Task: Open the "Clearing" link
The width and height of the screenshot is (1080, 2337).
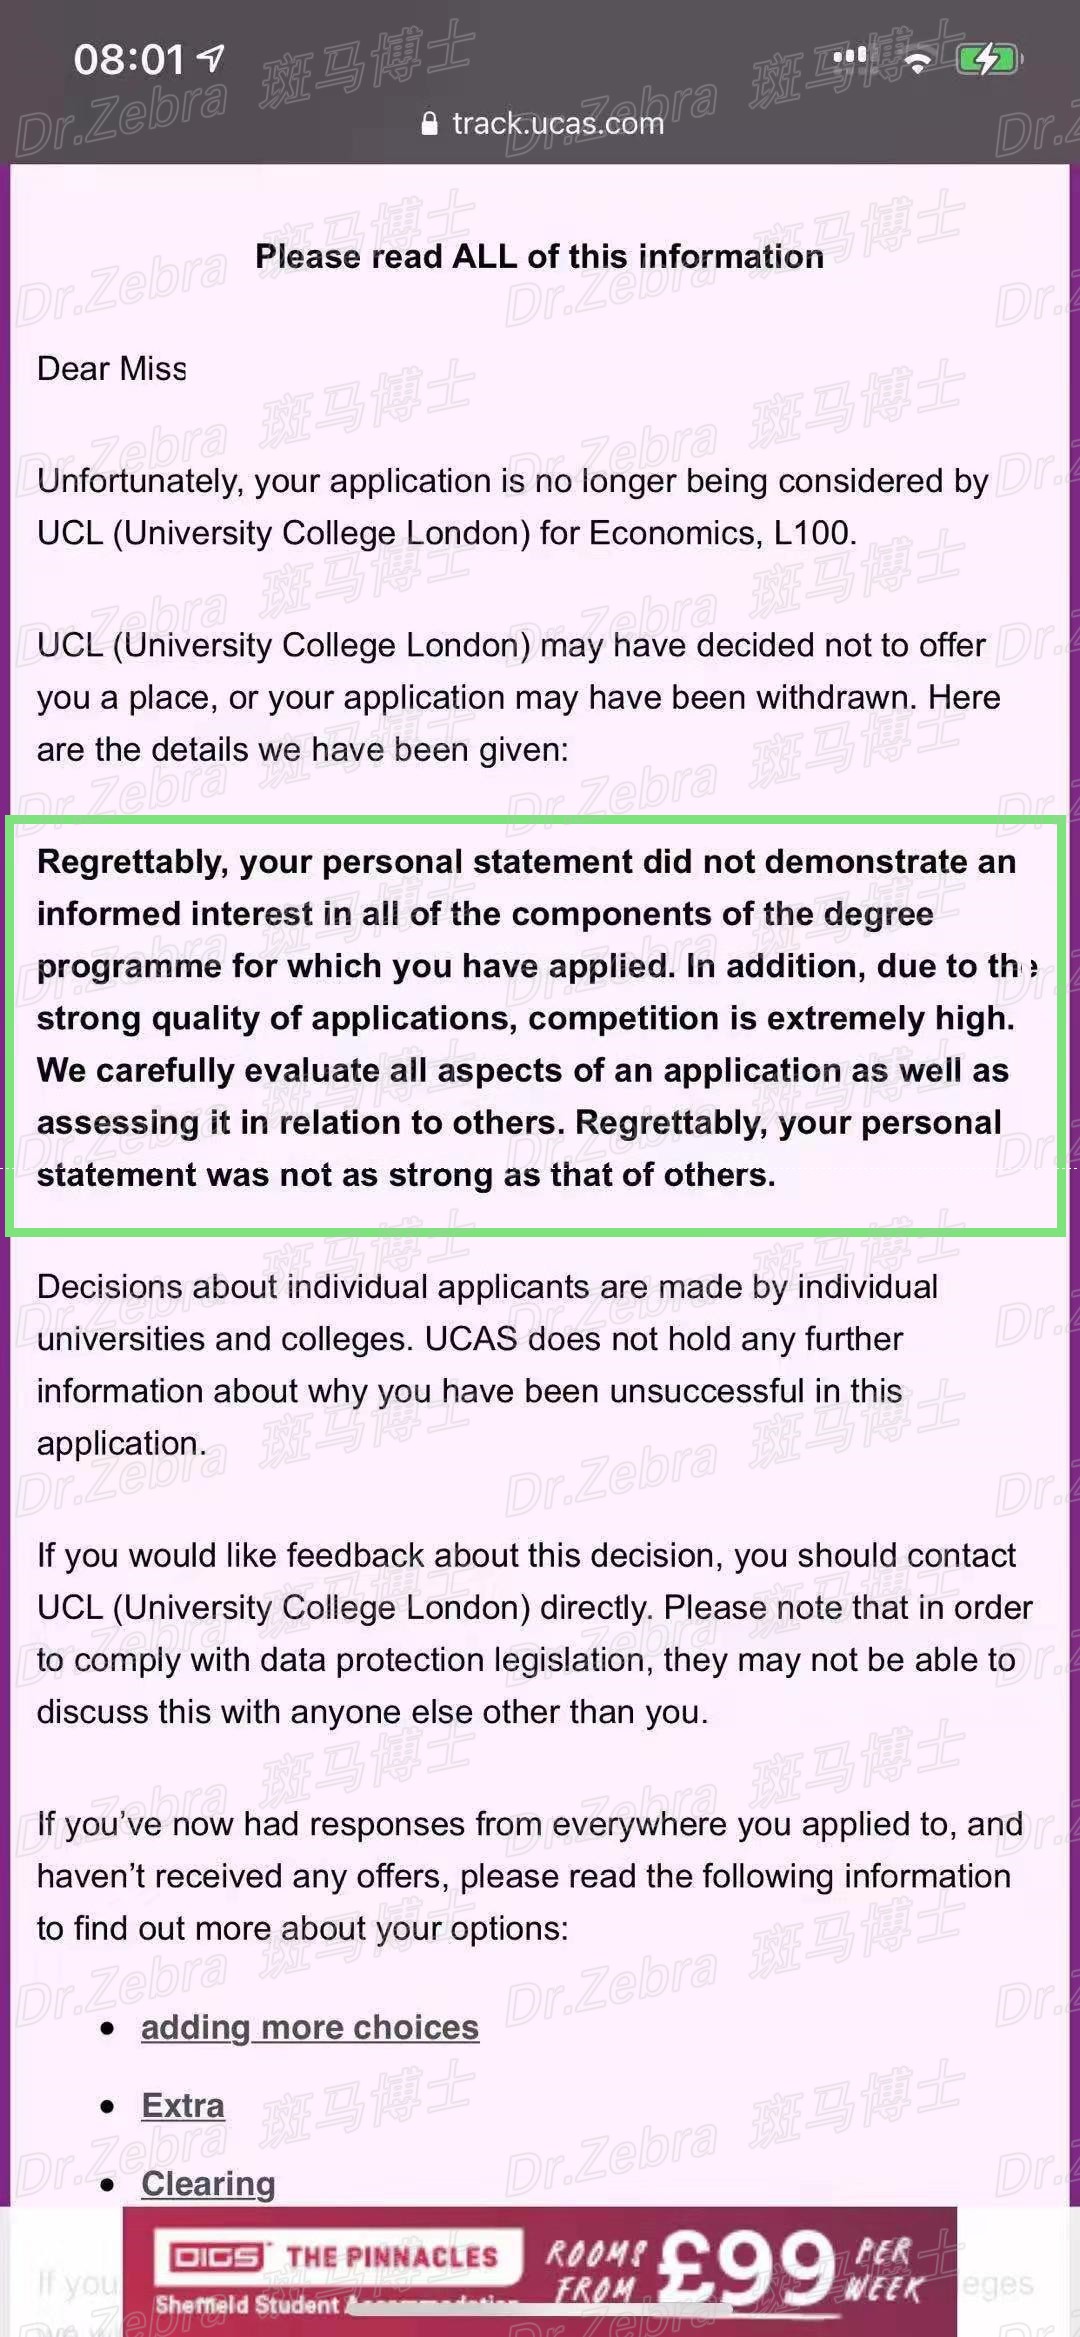Action: pyautogui.click(x=208, y=2184)
